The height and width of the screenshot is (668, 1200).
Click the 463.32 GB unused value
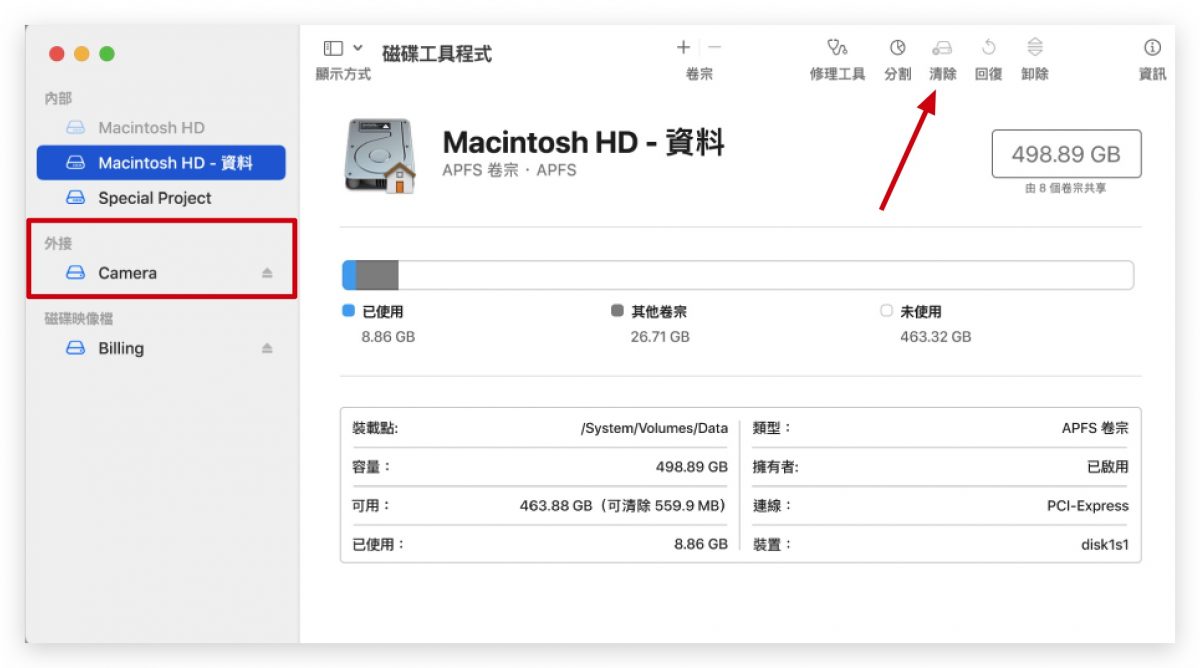[936, 337]
